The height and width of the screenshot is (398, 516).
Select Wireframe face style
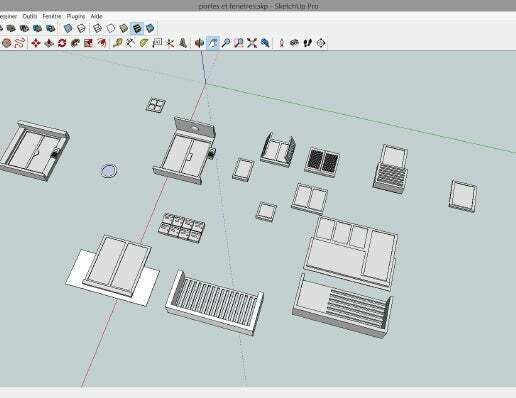click(x=97, y=28)
